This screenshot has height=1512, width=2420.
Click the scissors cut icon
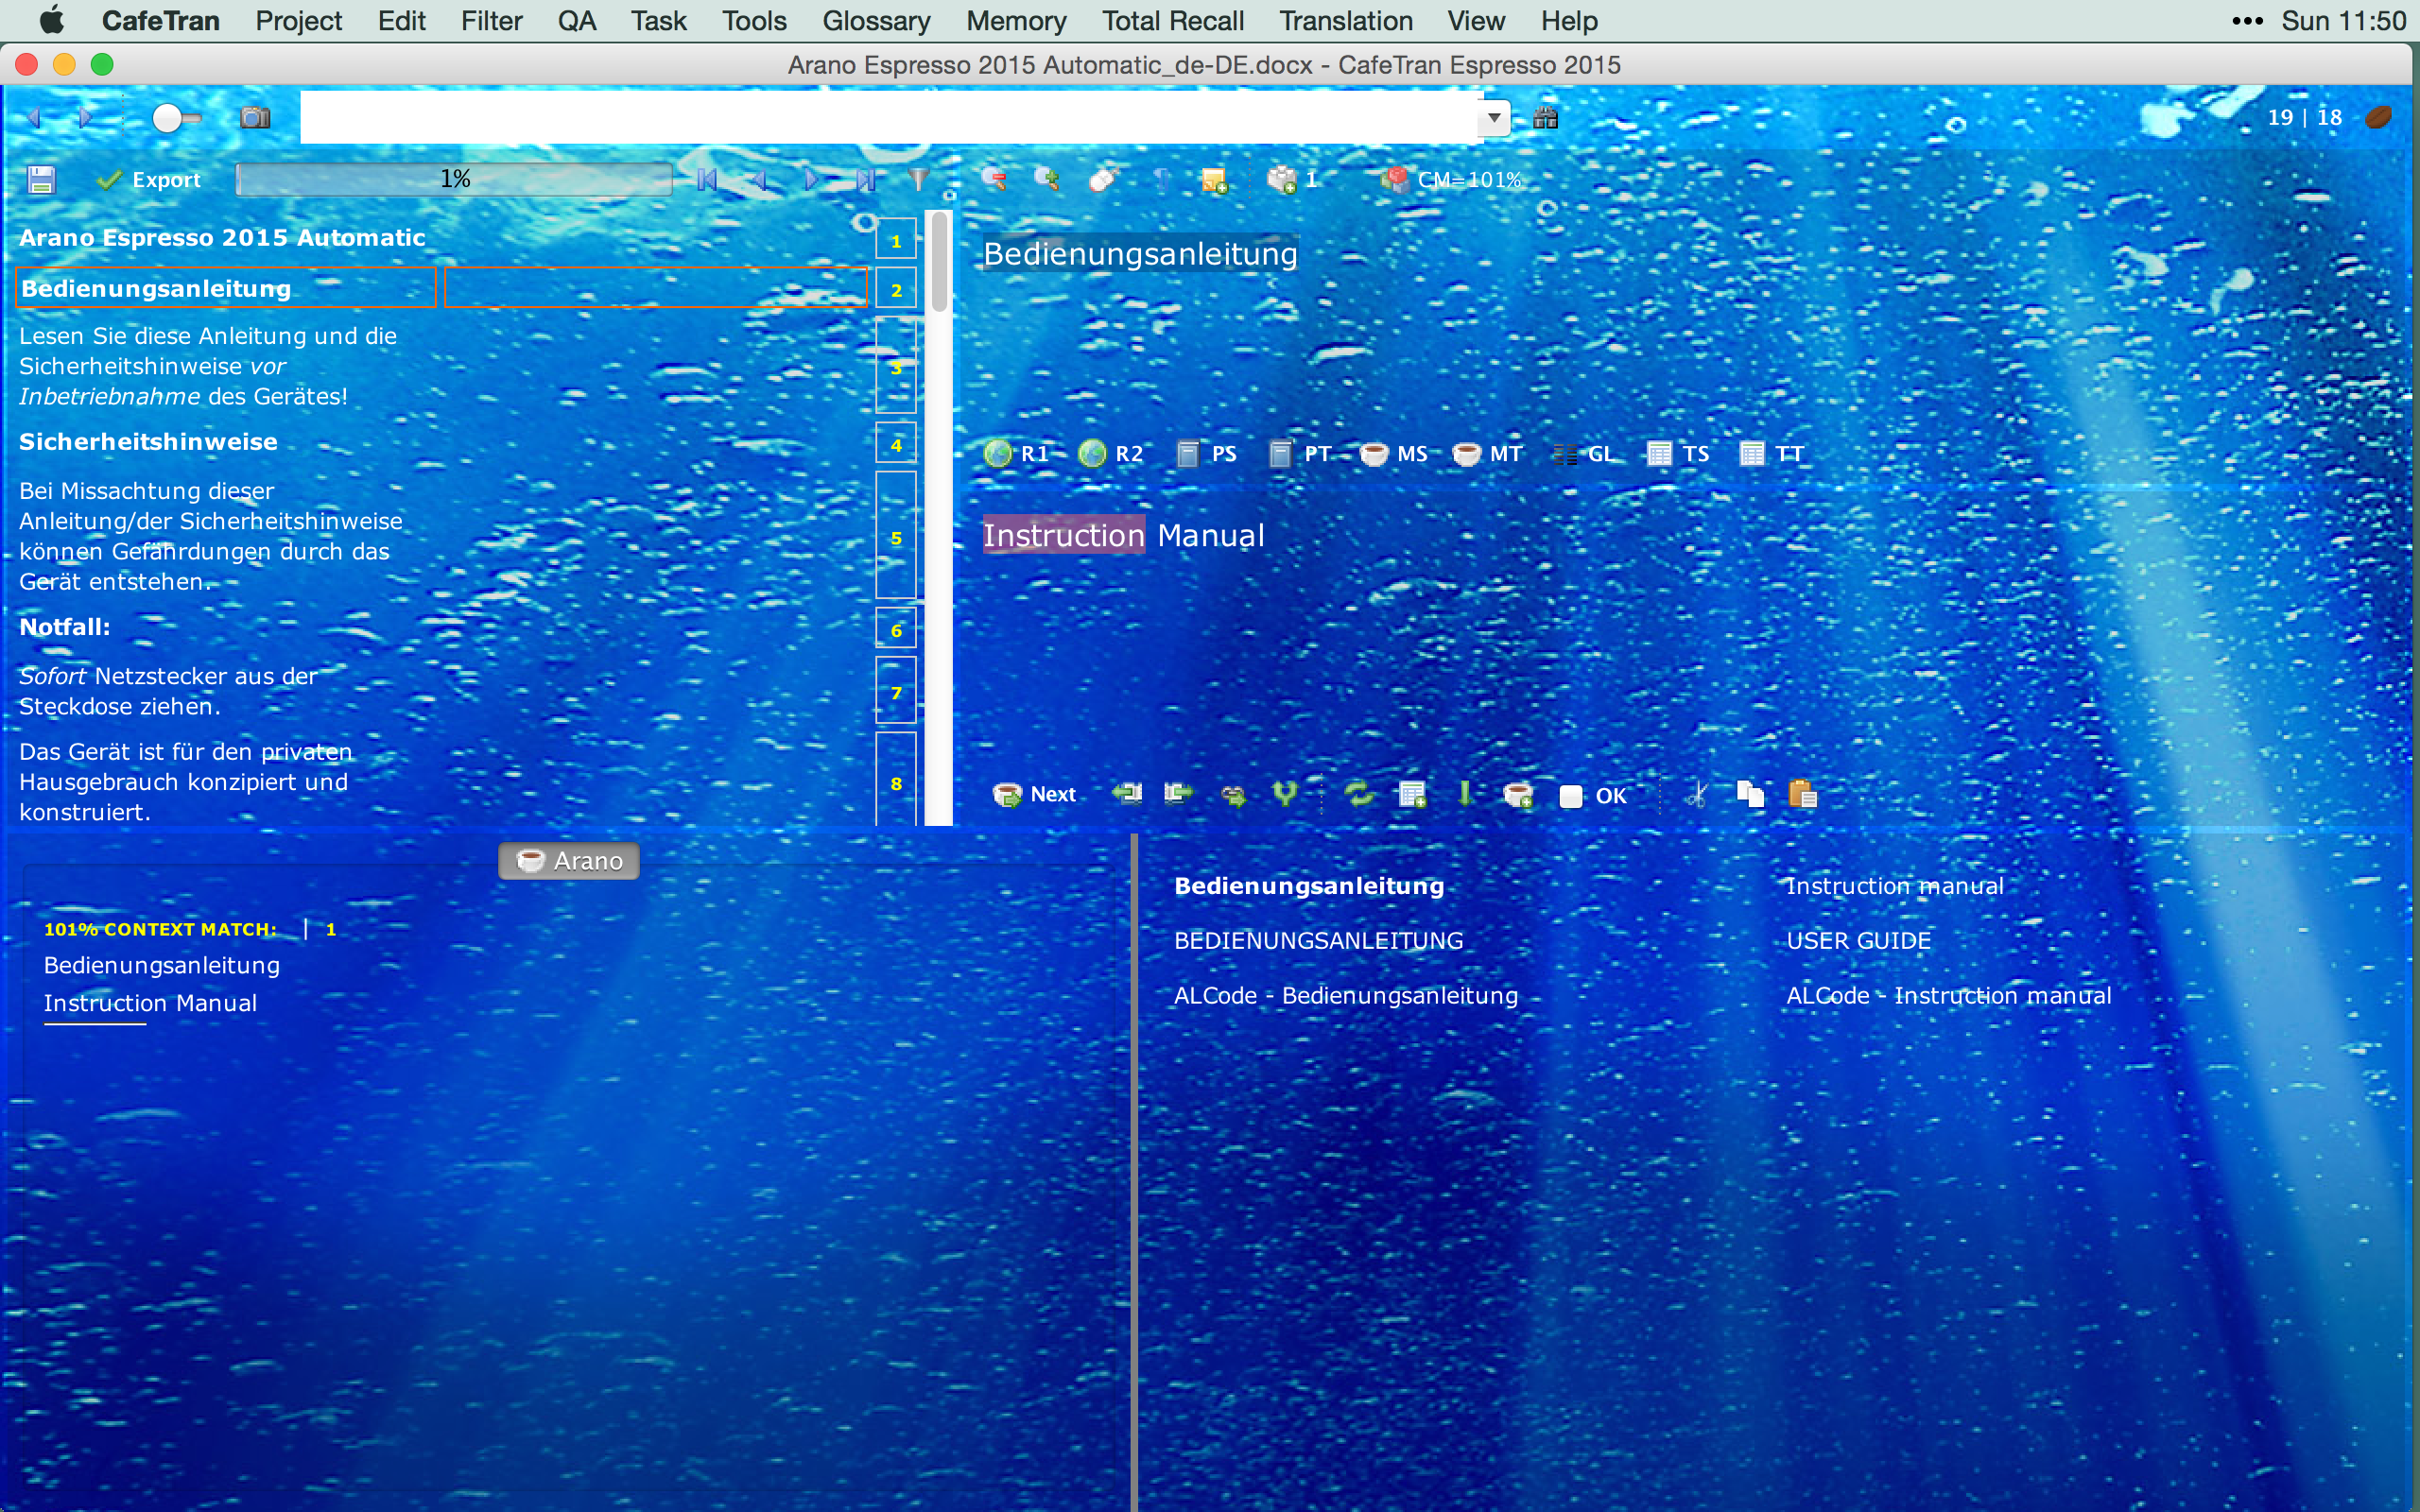[1696, 795]
